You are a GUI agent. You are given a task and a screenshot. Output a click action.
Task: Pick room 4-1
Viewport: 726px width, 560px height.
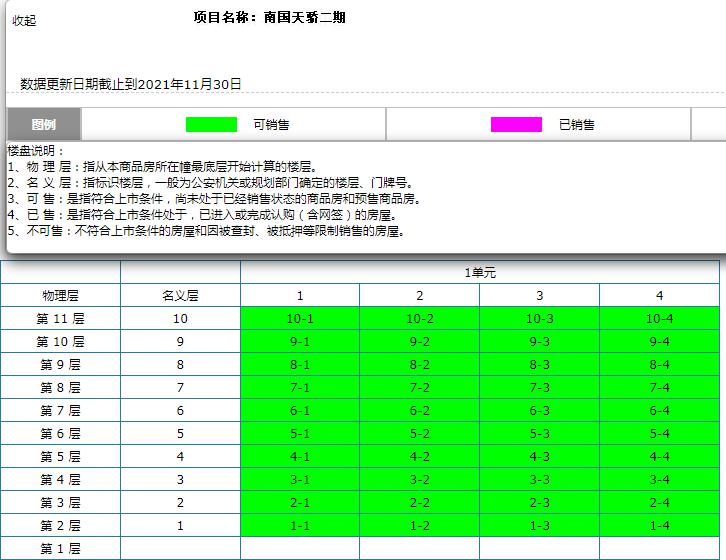point(300,456)
